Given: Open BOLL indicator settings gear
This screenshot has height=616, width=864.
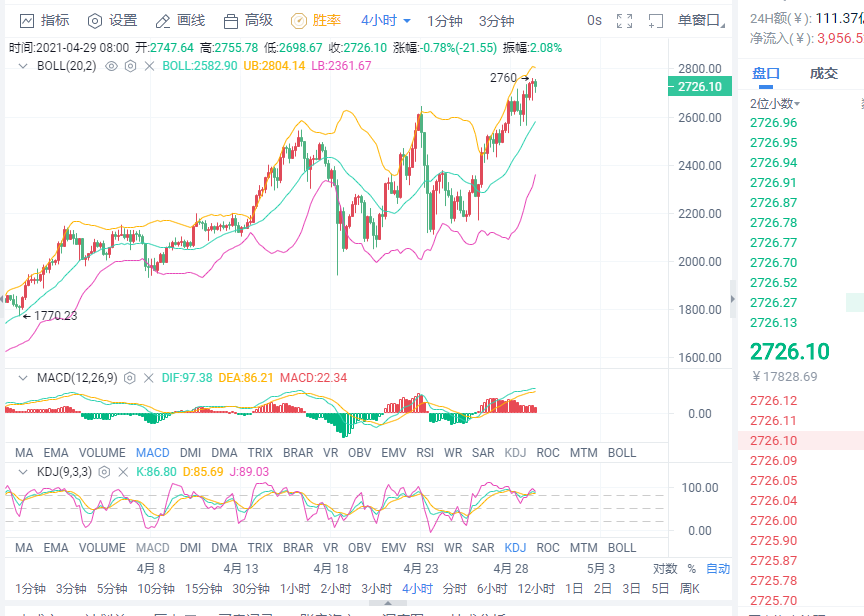Looking at the screenshot, I should 130,66.
